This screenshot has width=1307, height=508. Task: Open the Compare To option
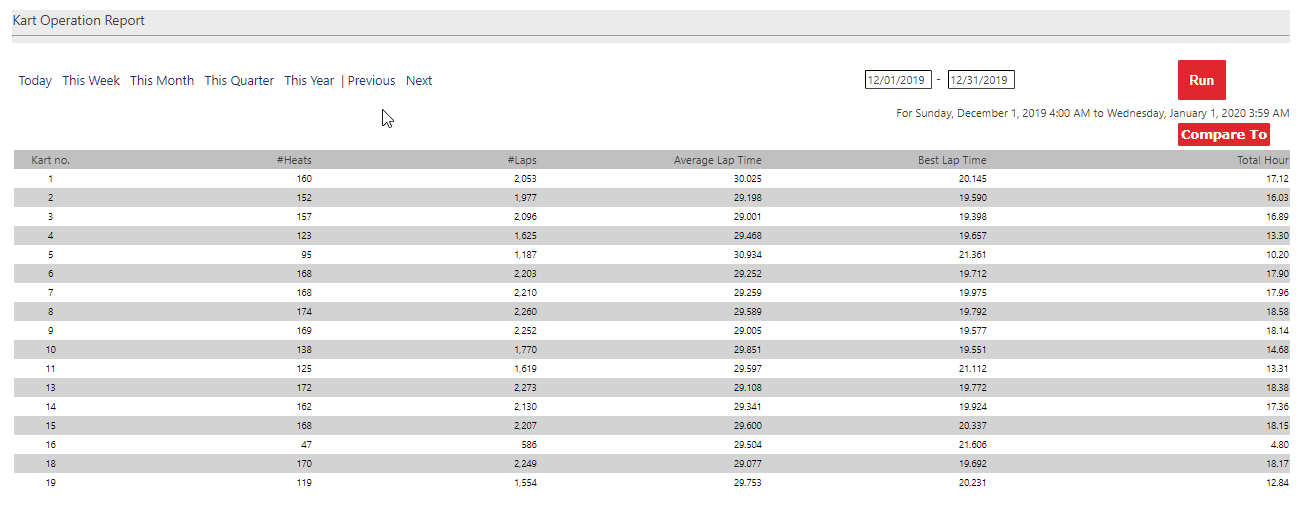1223,135
